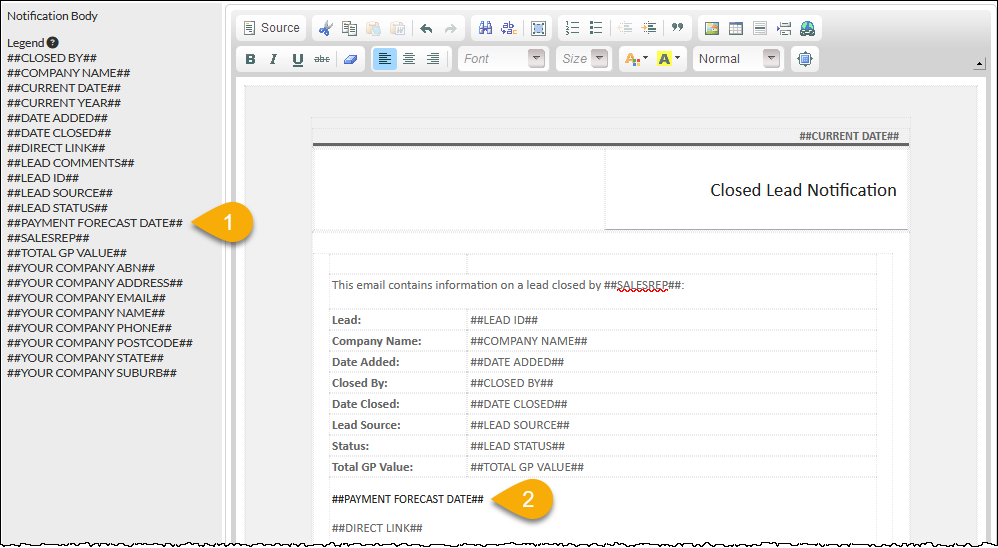Click the Undo arrow icon
The height and width of the screenshot is (548, 998).
426,28
